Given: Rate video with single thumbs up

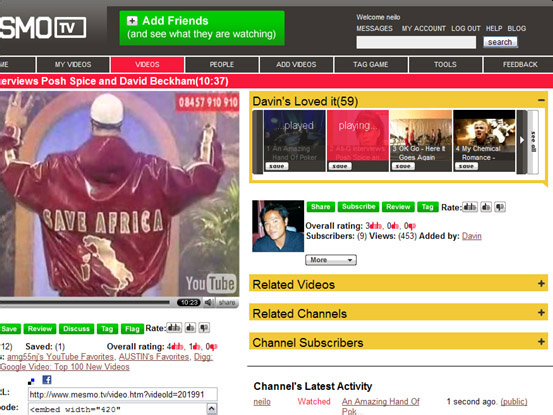Looking at the screenshot, I should (190, 328).
